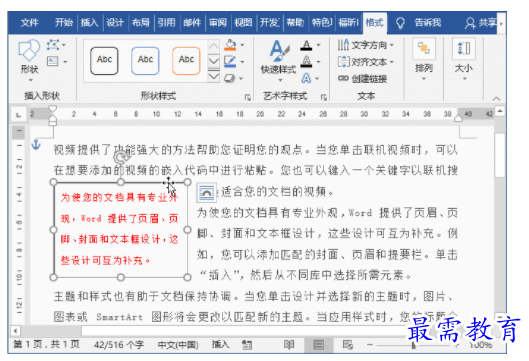Viewport: 529px width, 361px height.
Task: Click the rotation handle above text box
Action: tap(121, 158)
